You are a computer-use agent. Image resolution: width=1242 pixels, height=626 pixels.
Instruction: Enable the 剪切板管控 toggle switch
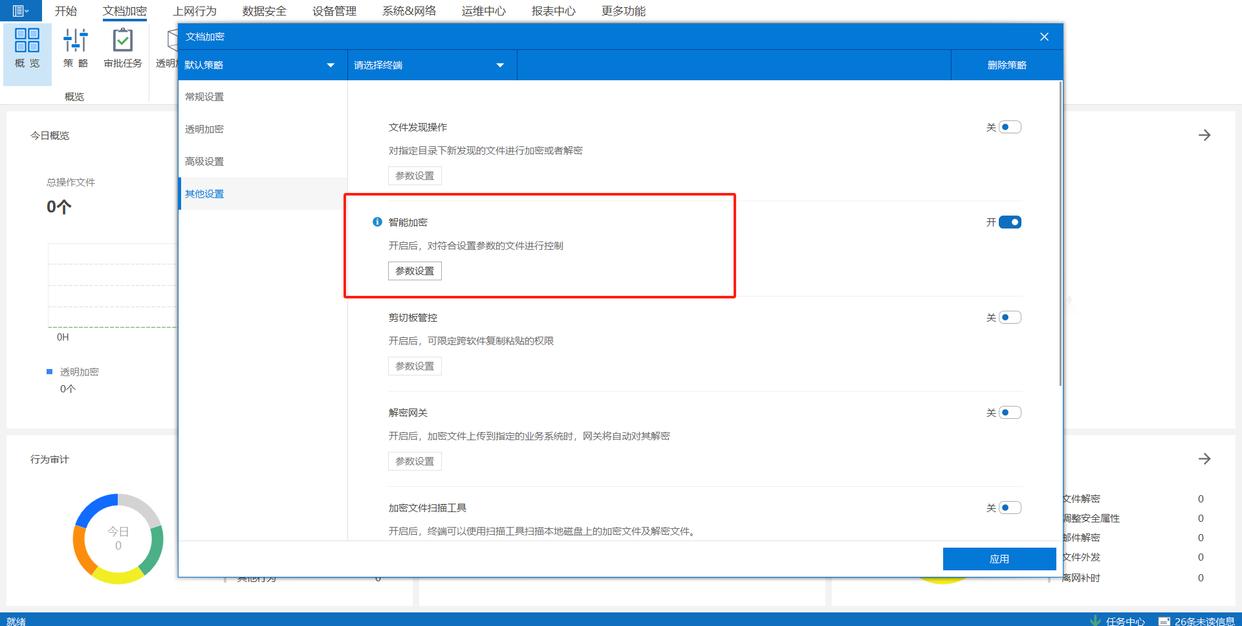[1009, 317]
